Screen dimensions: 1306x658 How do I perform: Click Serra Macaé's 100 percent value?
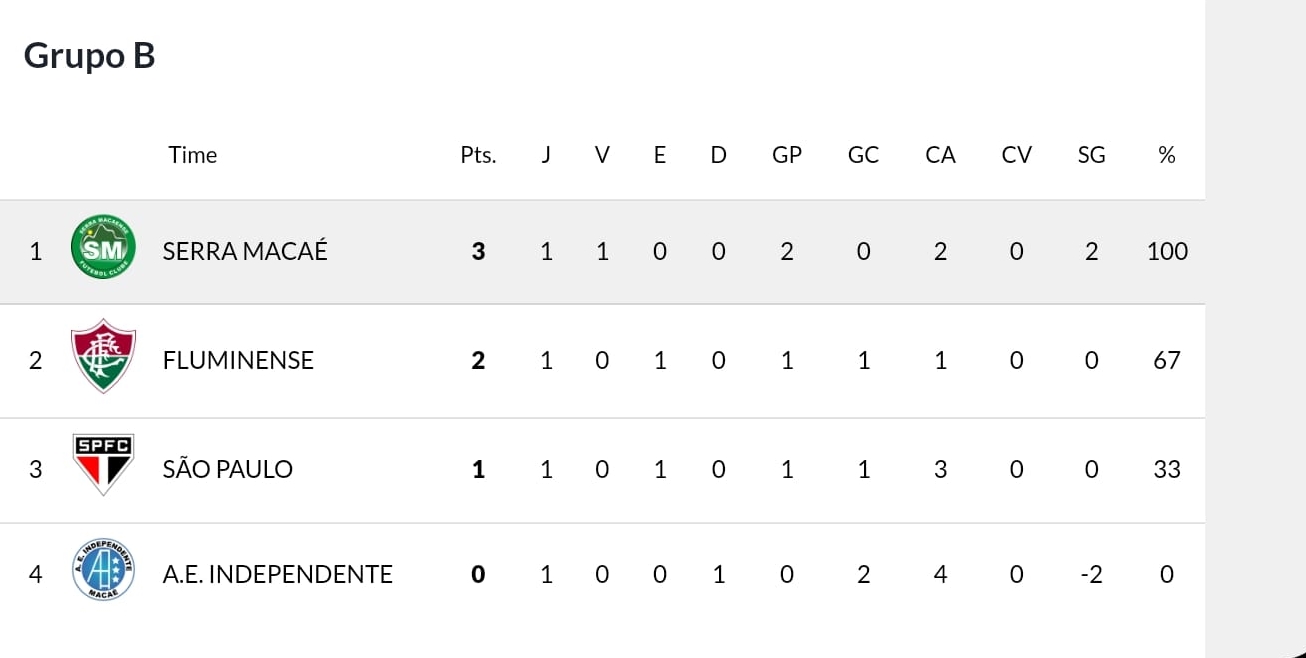[x=1167, y=251]
